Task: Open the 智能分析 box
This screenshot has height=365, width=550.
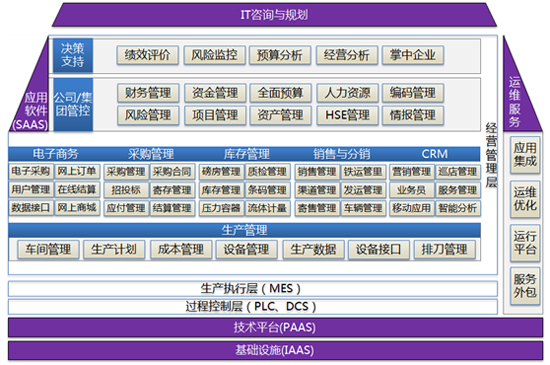Action: (458, 208)
